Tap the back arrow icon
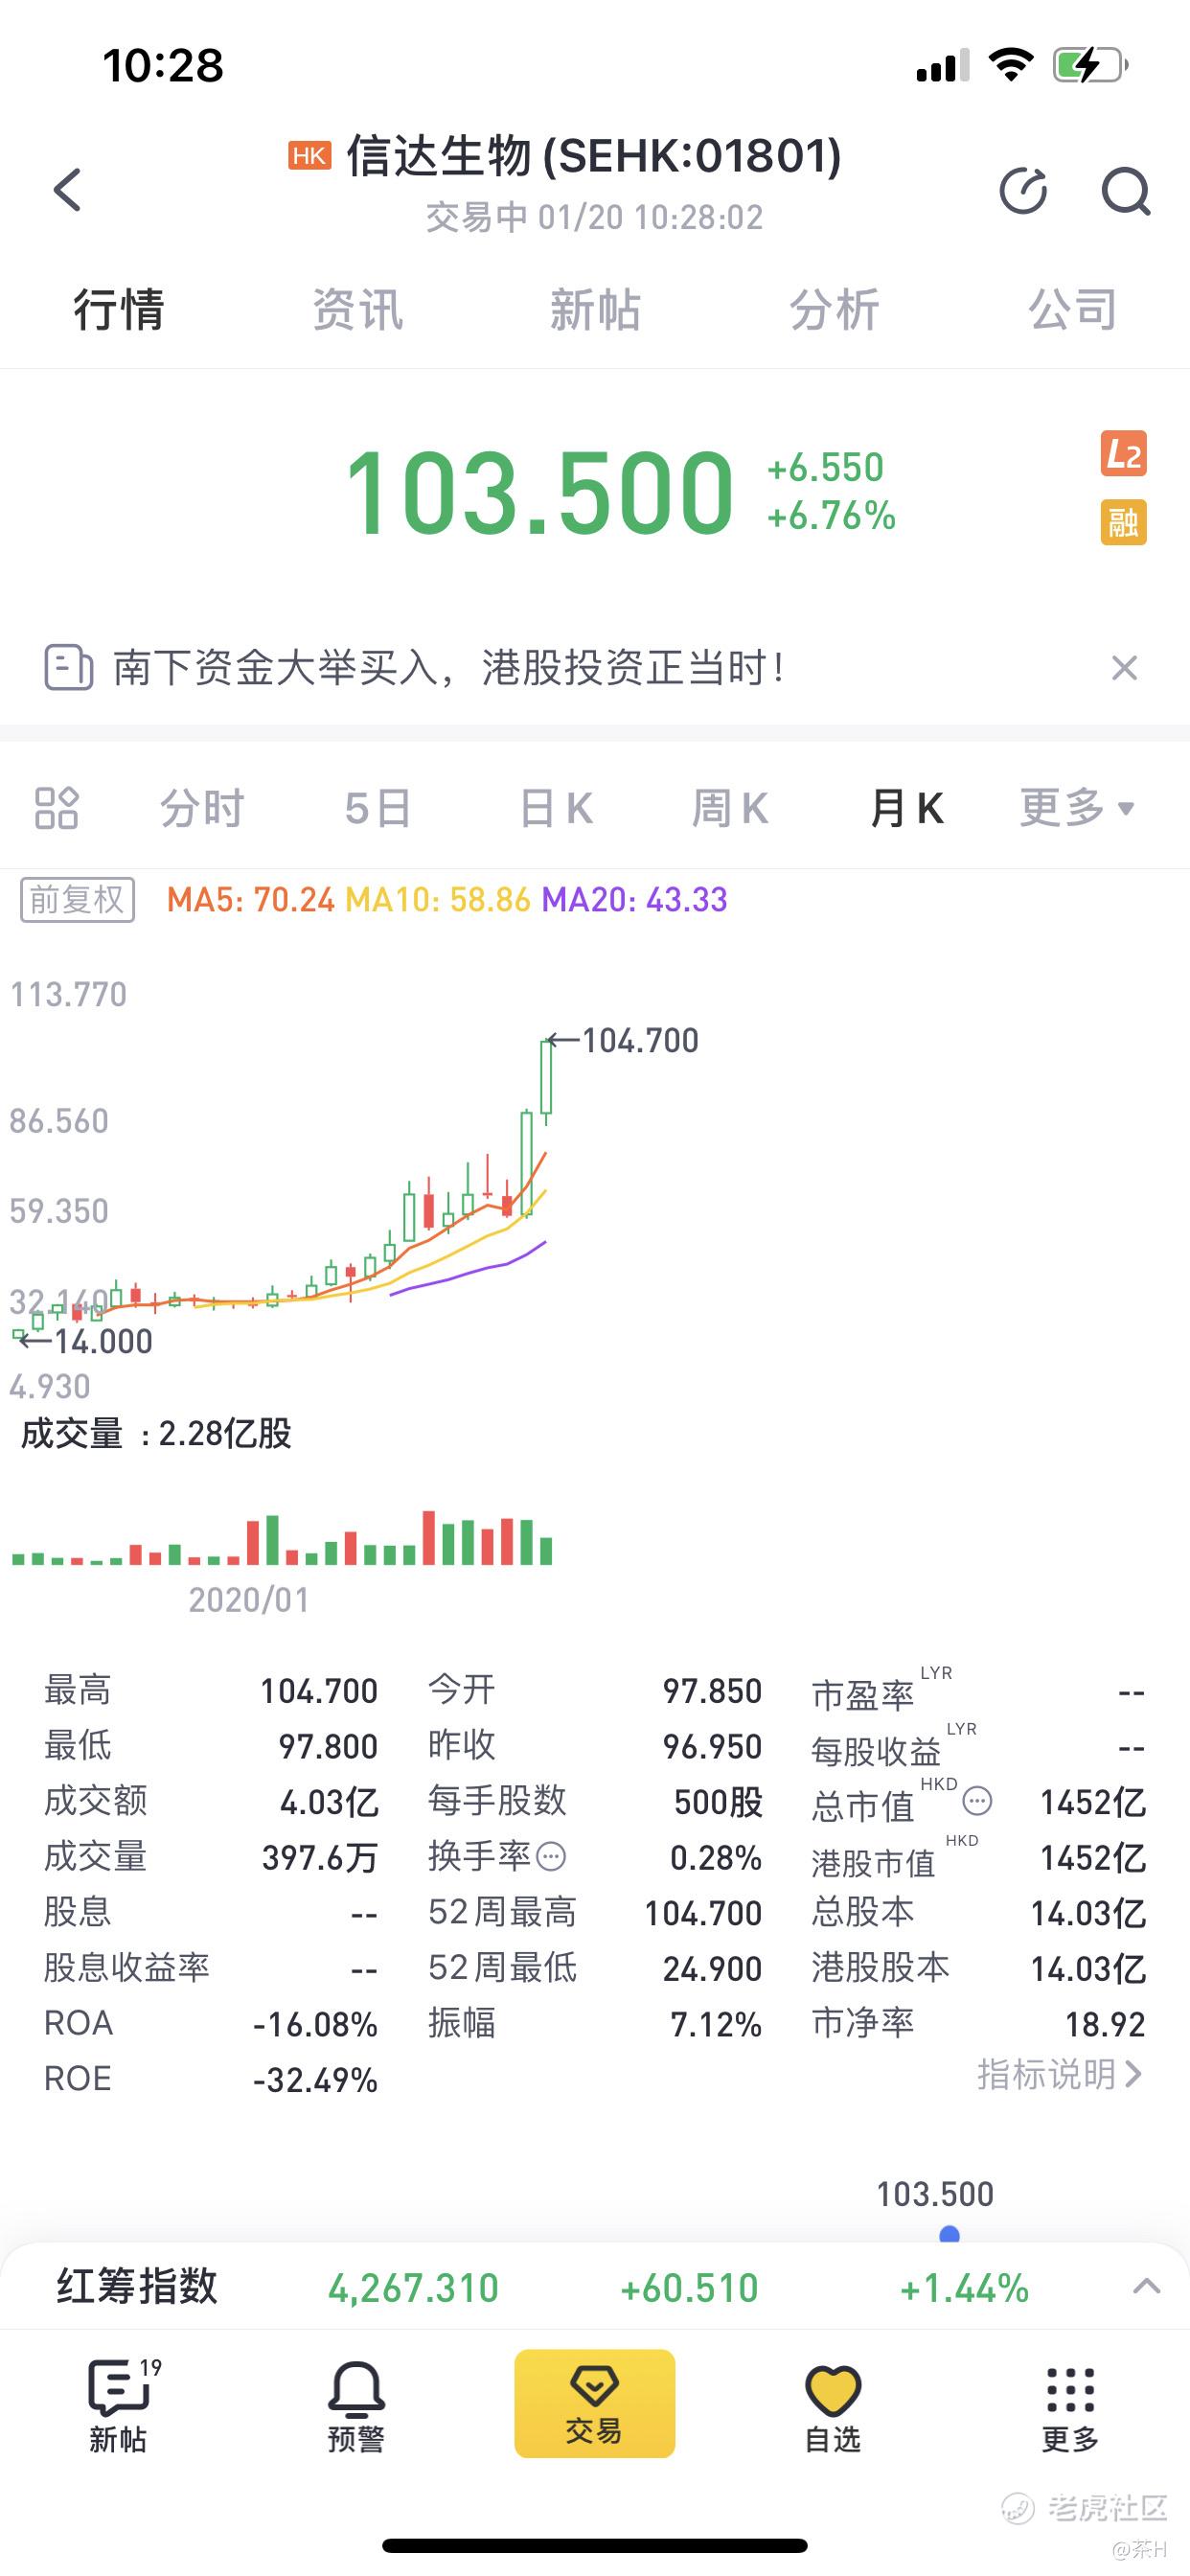 (67, 189)
